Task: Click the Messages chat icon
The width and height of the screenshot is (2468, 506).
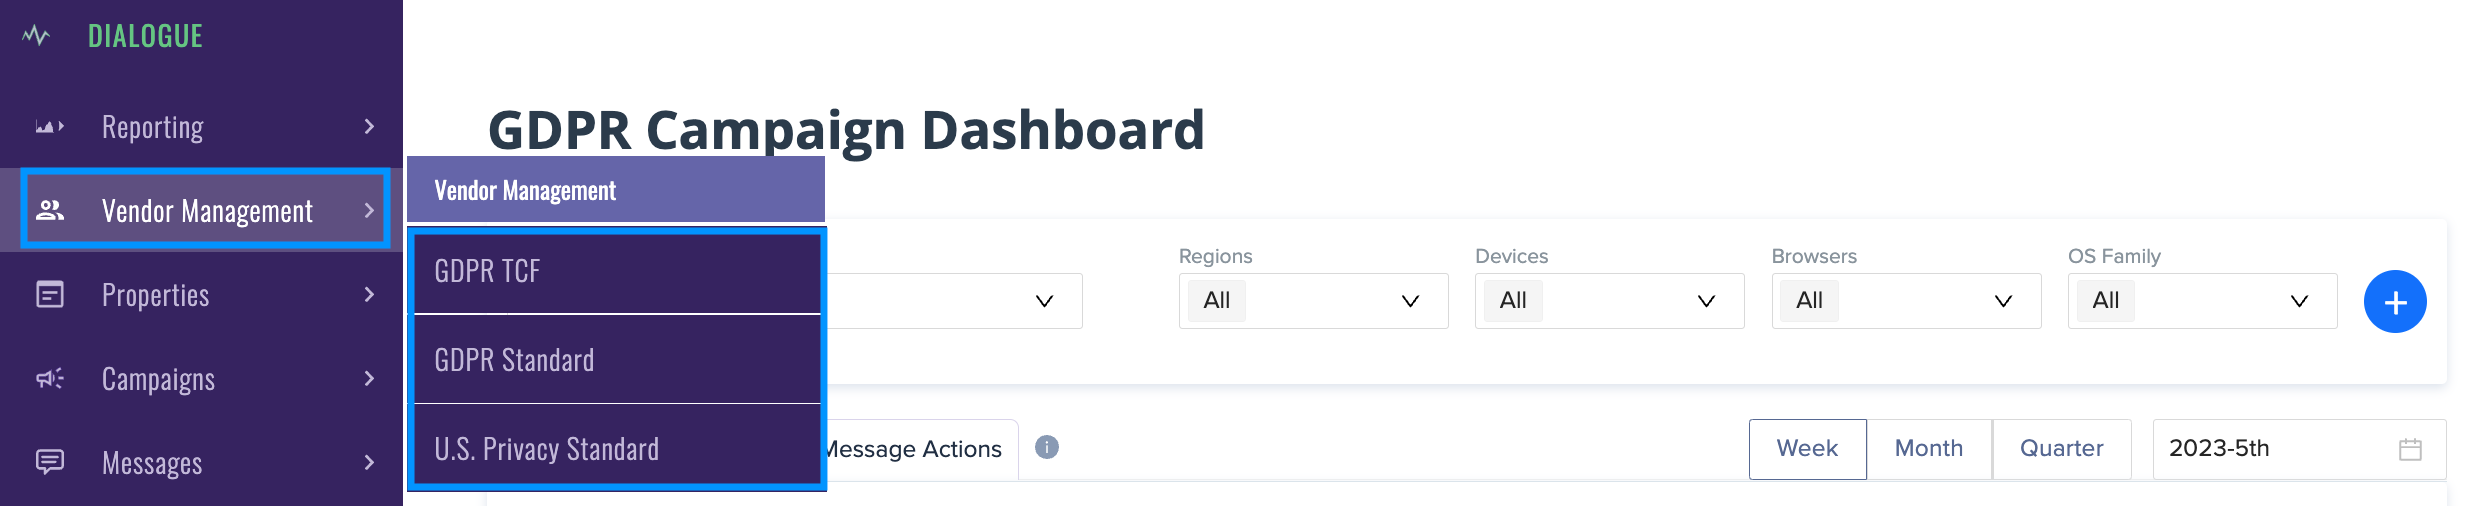Action: (50, 461)
